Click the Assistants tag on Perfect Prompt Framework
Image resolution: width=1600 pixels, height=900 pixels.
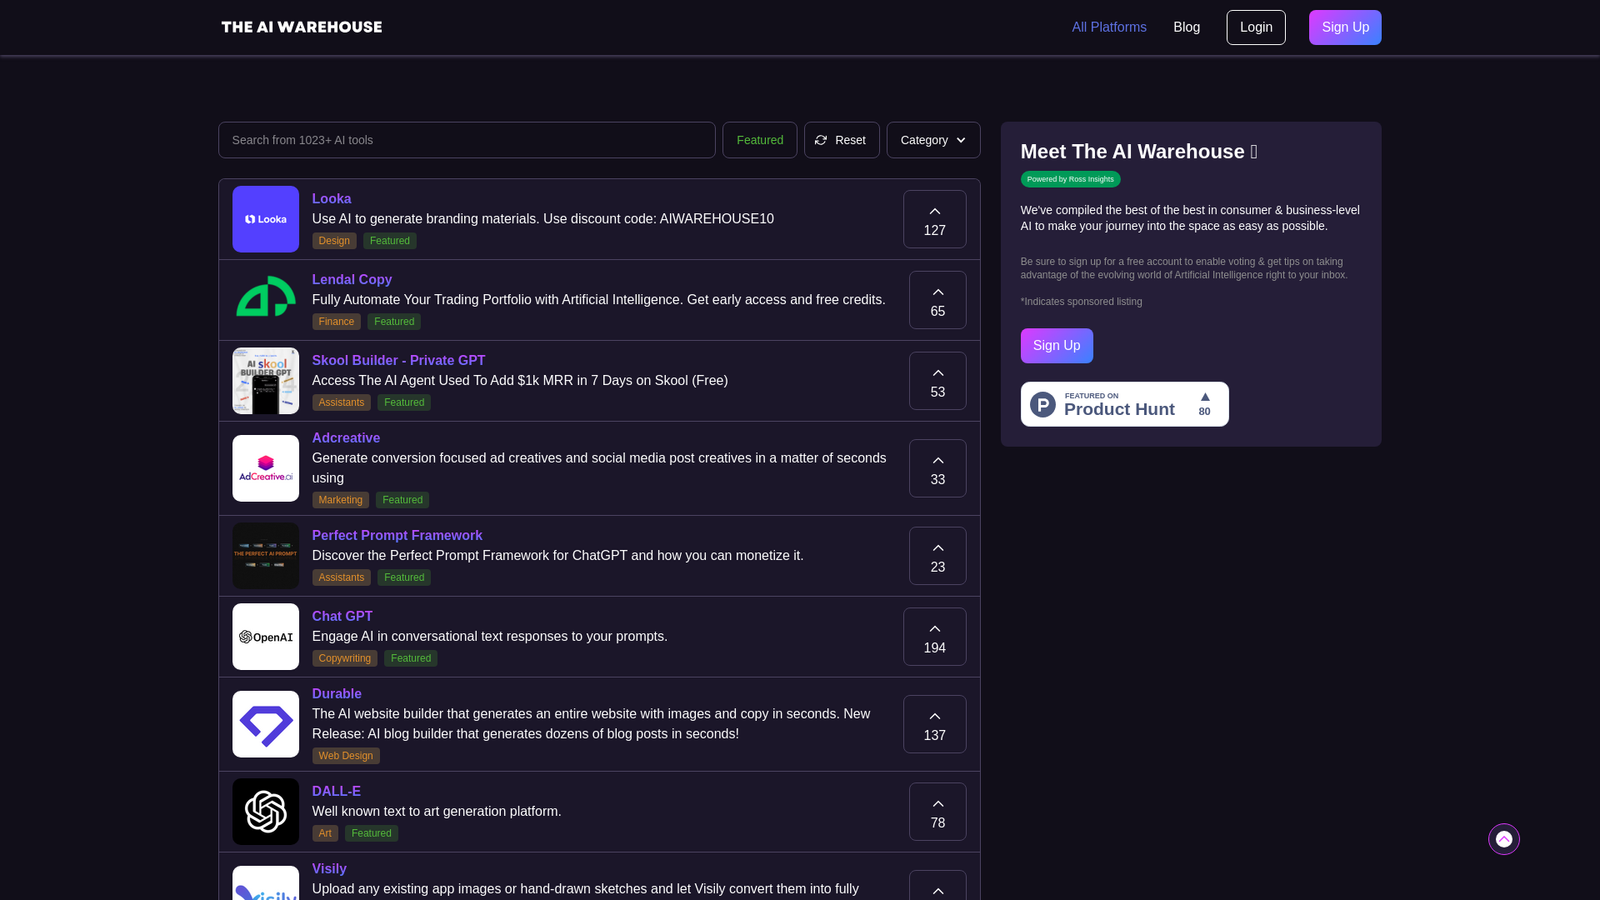coord(341,578)
